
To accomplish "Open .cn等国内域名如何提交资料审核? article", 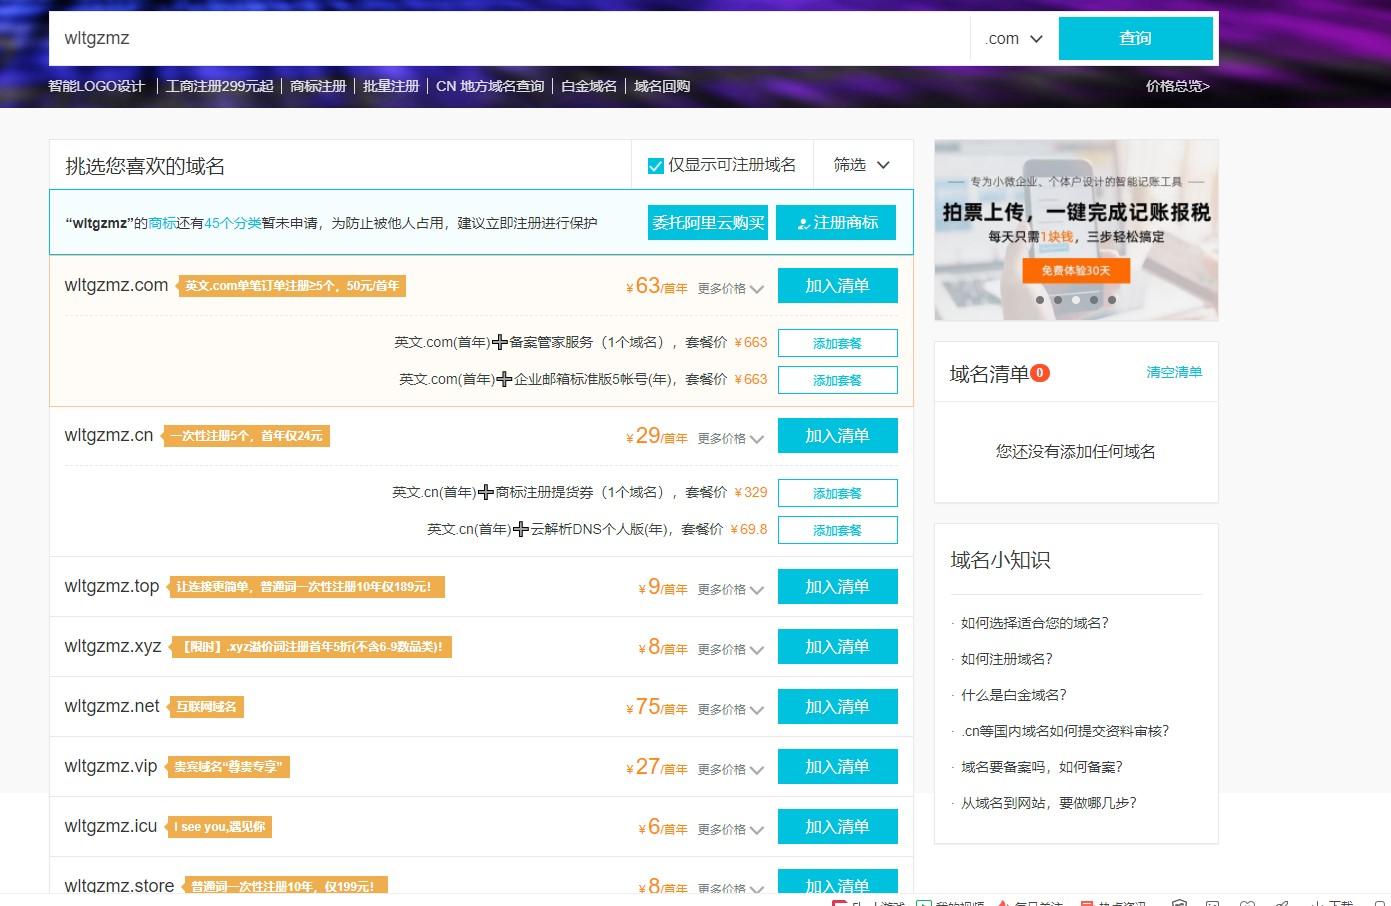I will tap(1064, 731).
